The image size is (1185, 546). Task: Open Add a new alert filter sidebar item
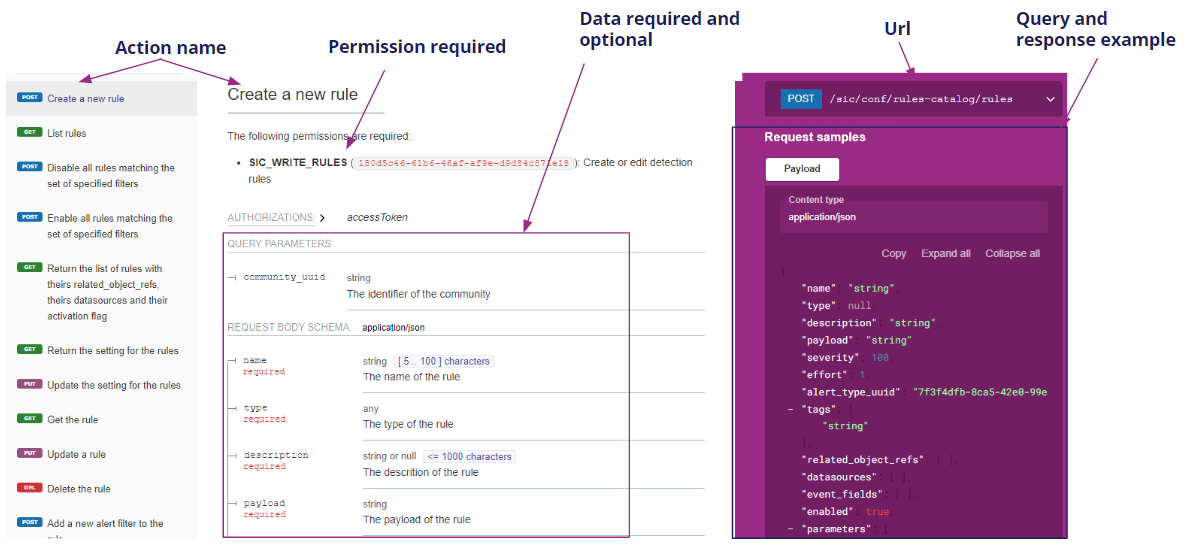(105, 524)
